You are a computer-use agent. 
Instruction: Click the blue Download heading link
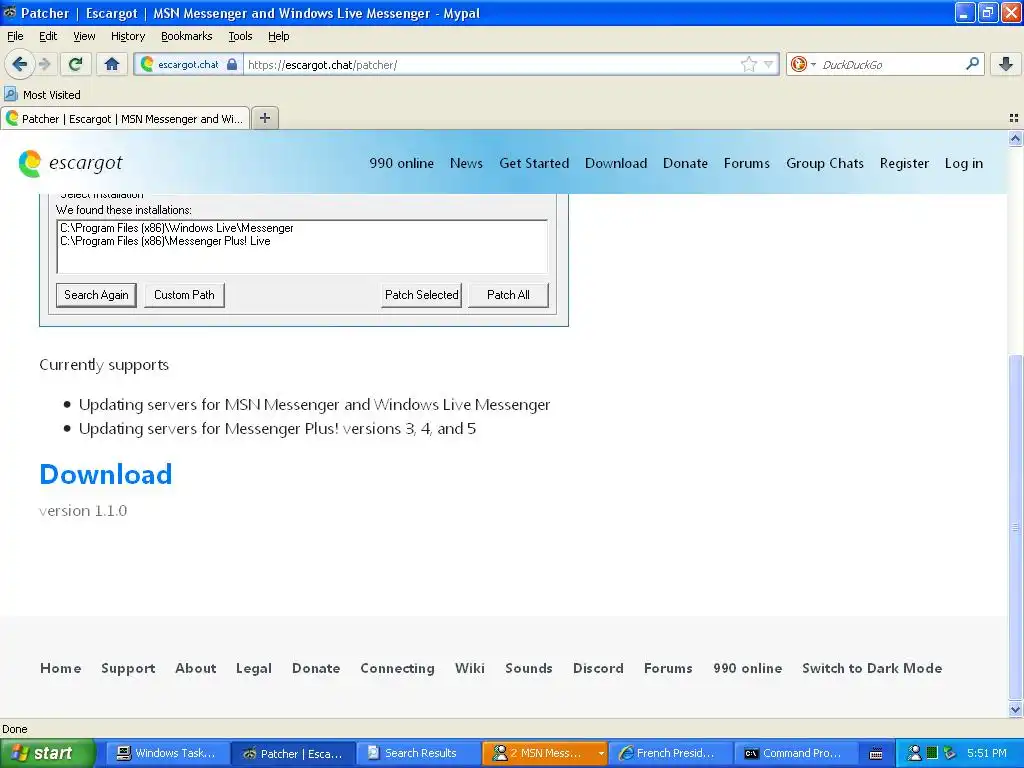(x=106, y=474)
